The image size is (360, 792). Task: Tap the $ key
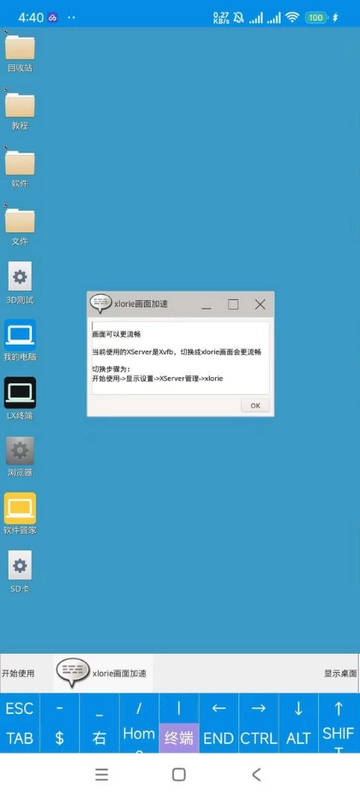pos(60,738)
